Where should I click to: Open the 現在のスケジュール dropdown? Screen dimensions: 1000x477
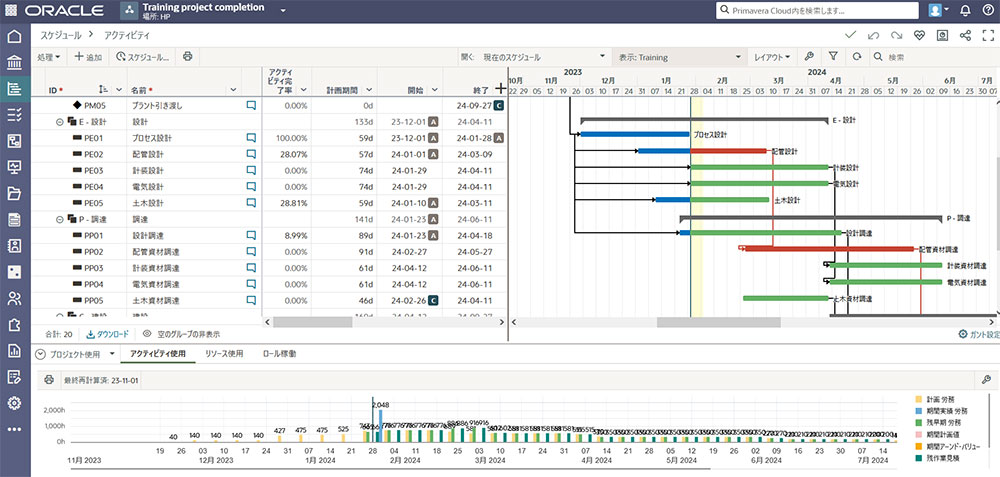click(x=544, y=57)
